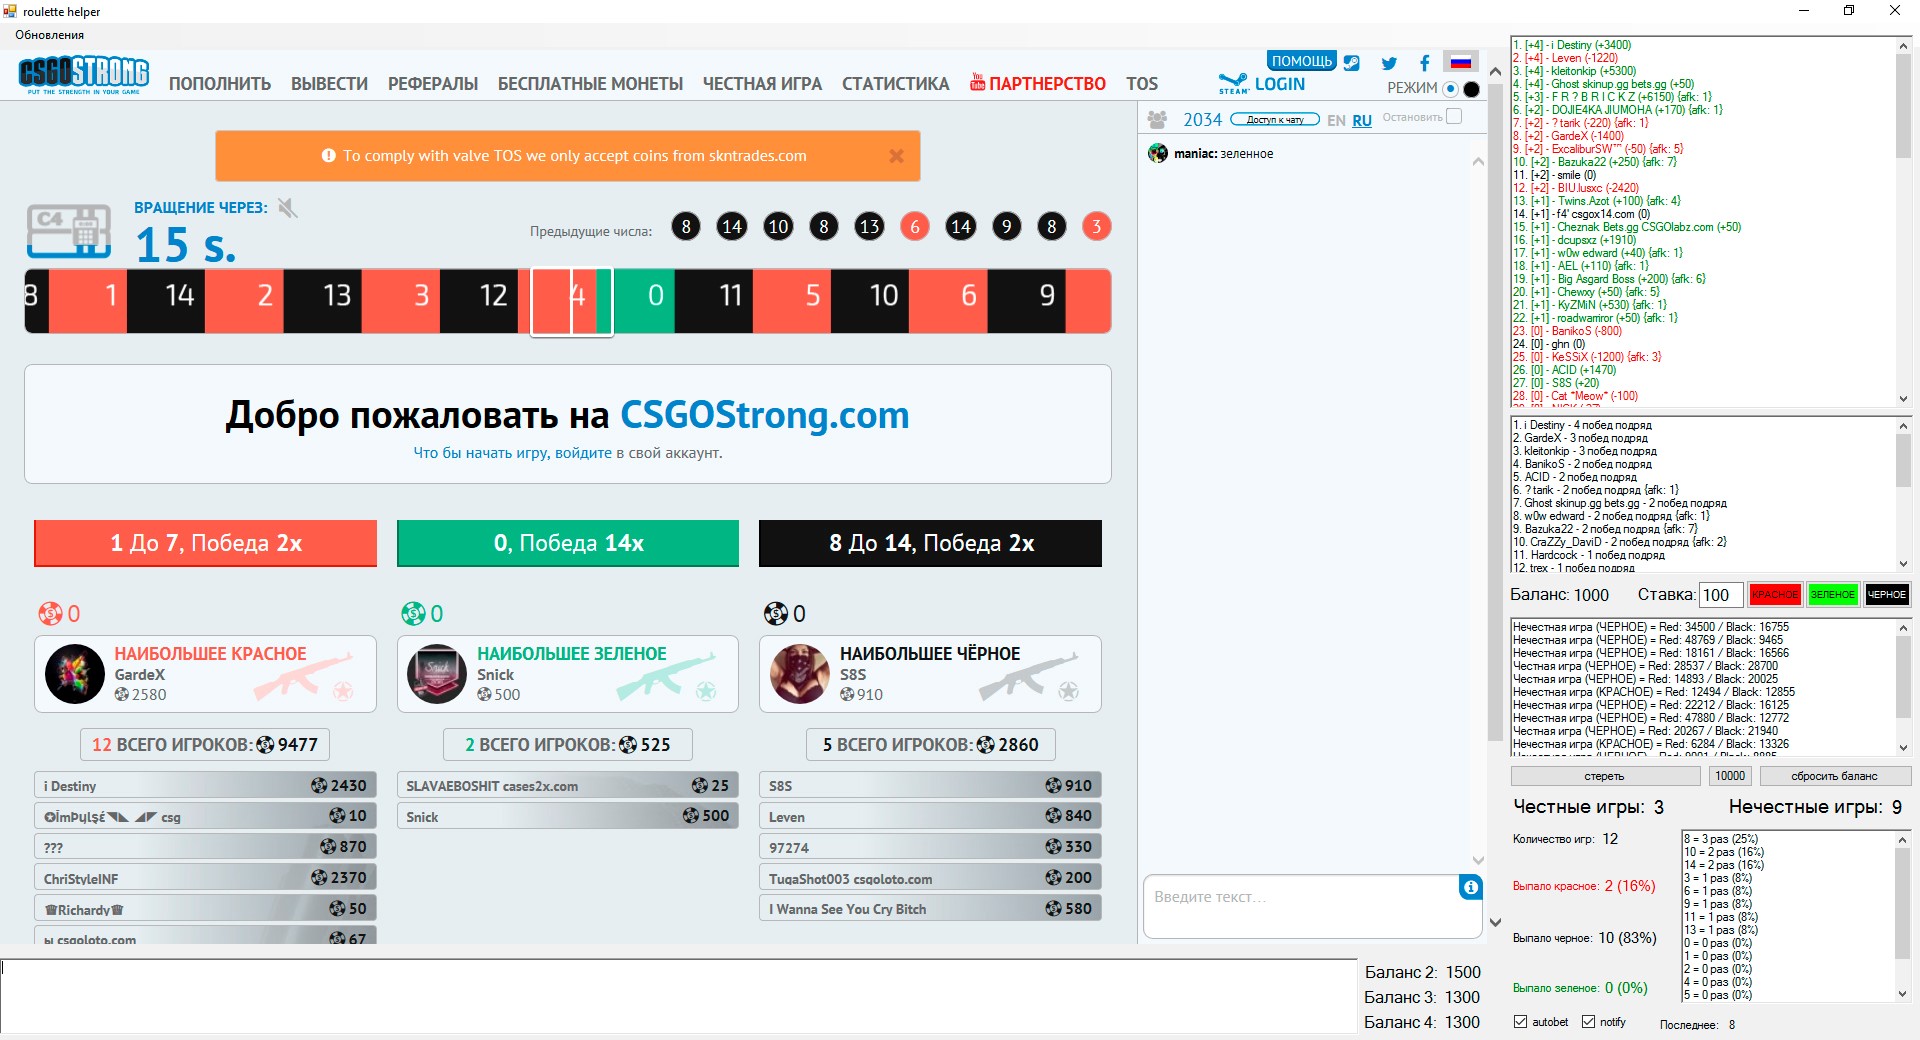The width and height of the screenshot is (1920, 1040).
Task: Click the сбросить баланс button
Action: (x=1834, y=776)
